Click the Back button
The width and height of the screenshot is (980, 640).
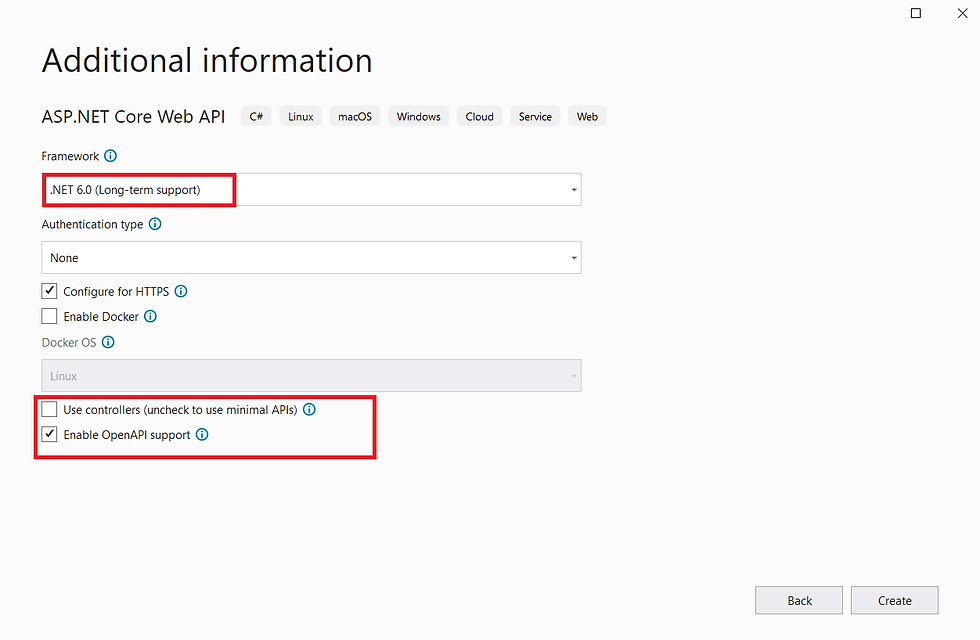(x=799, y=600)
